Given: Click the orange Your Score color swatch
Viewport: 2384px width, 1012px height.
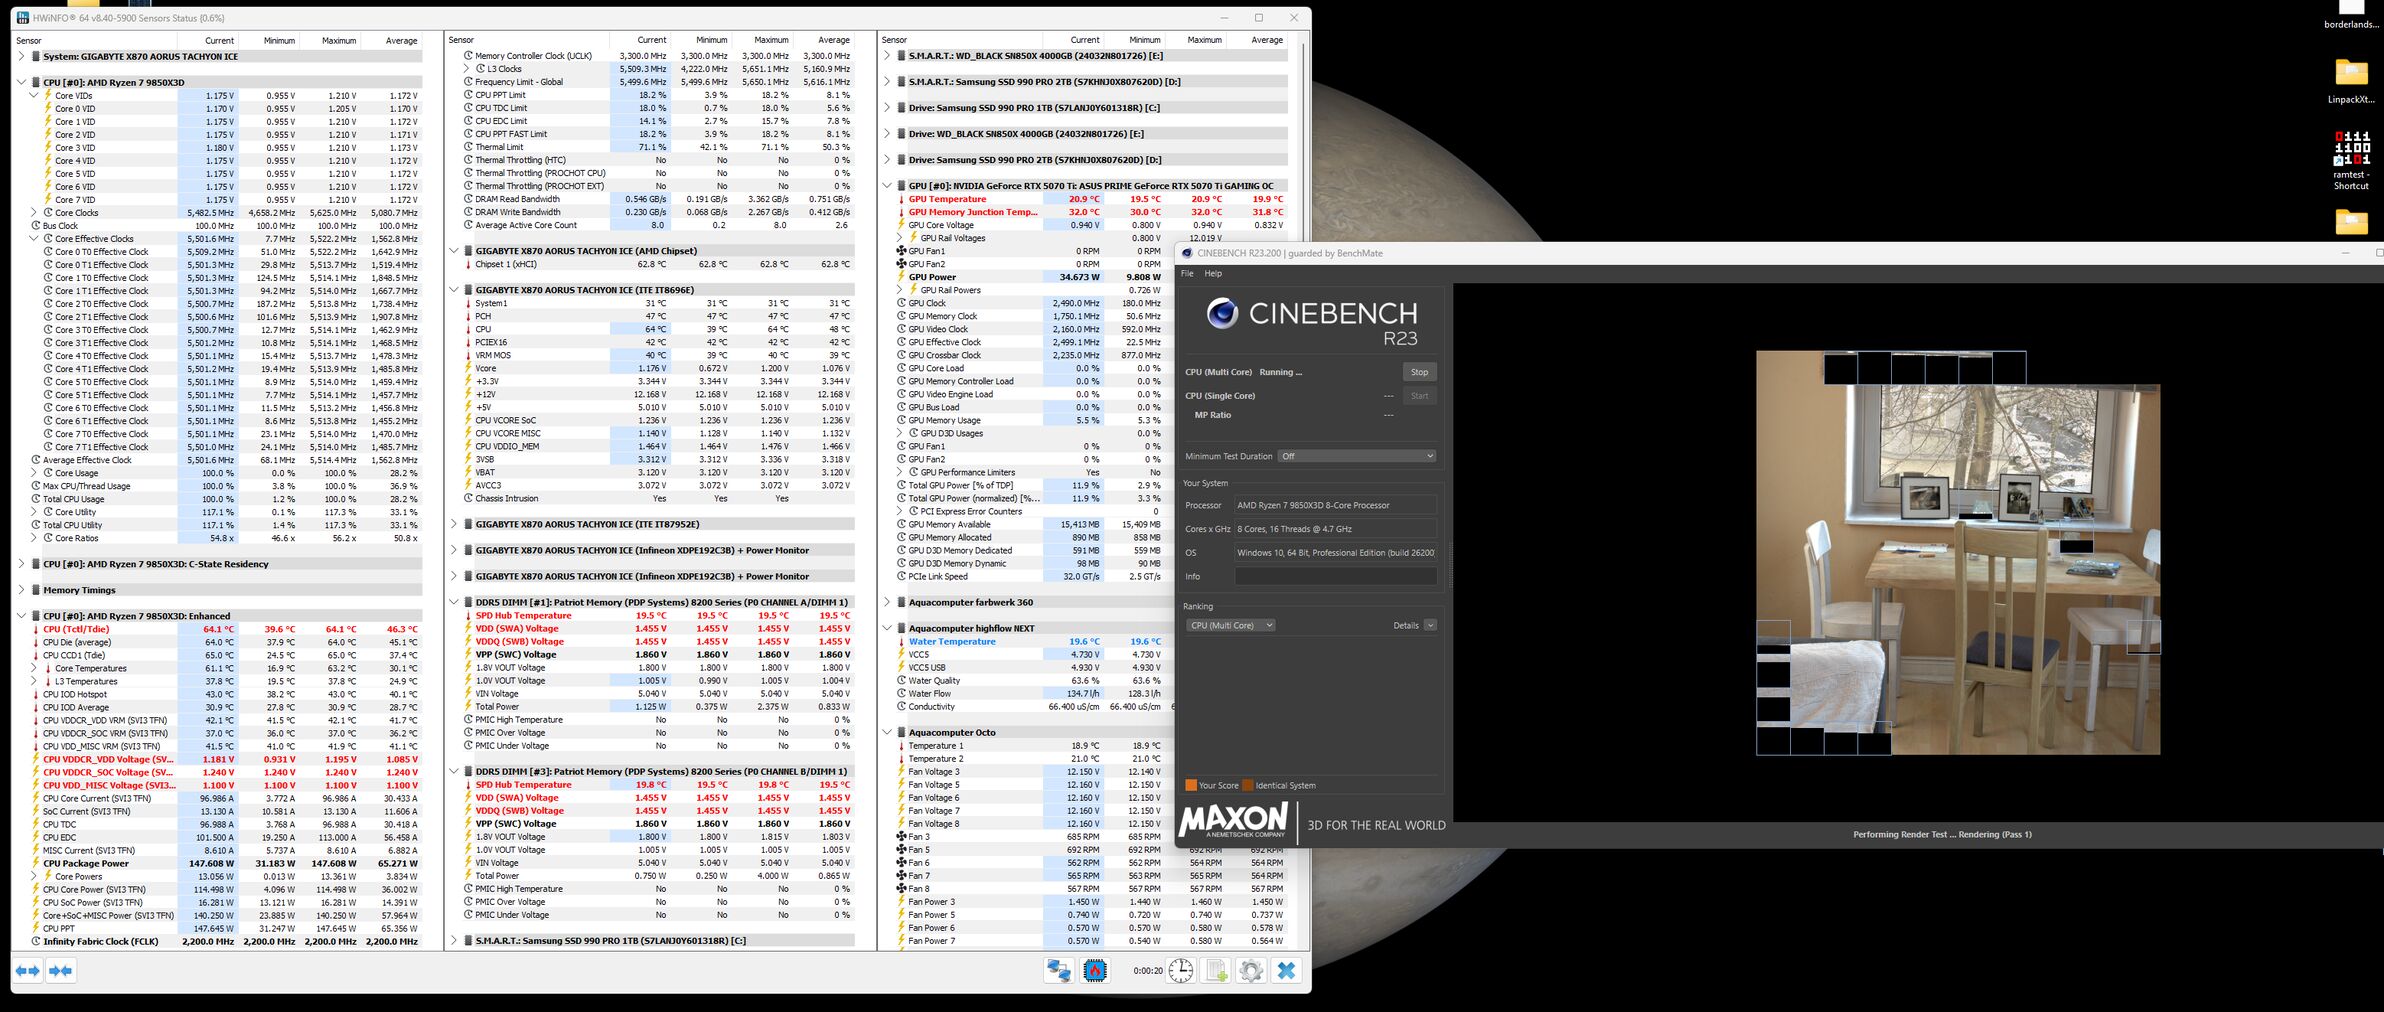Looking at the screenshot, I should coord(1190,785).
